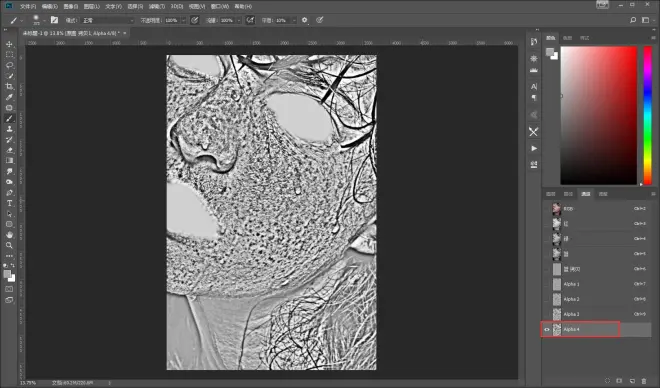
Task: Show the Alpha 3 channel visibility box
Action: coord(547,314)
